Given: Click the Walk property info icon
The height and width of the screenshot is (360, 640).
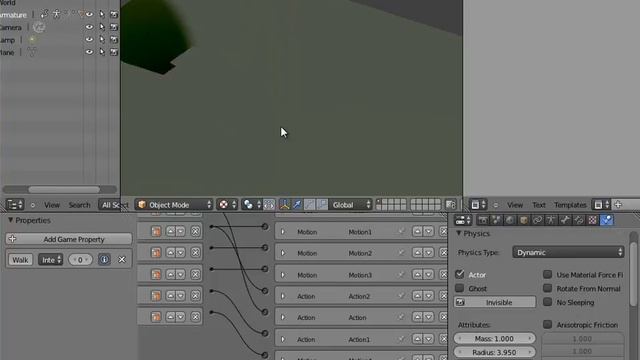Looking at the screenshot, I should [104, 260].
